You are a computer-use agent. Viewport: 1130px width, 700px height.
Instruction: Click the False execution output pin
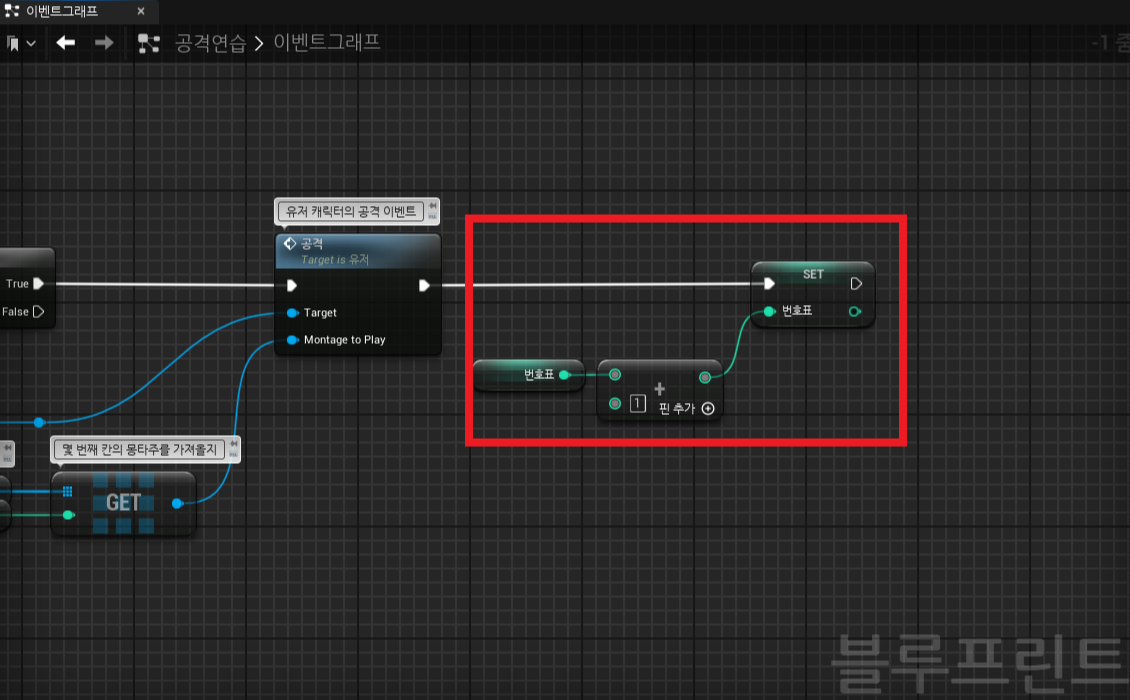coord(39,311)
